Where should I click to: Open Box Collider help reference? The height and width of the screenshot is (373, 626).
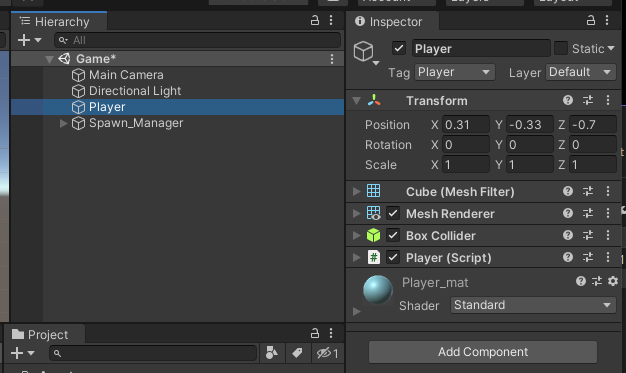pos(568,235)
